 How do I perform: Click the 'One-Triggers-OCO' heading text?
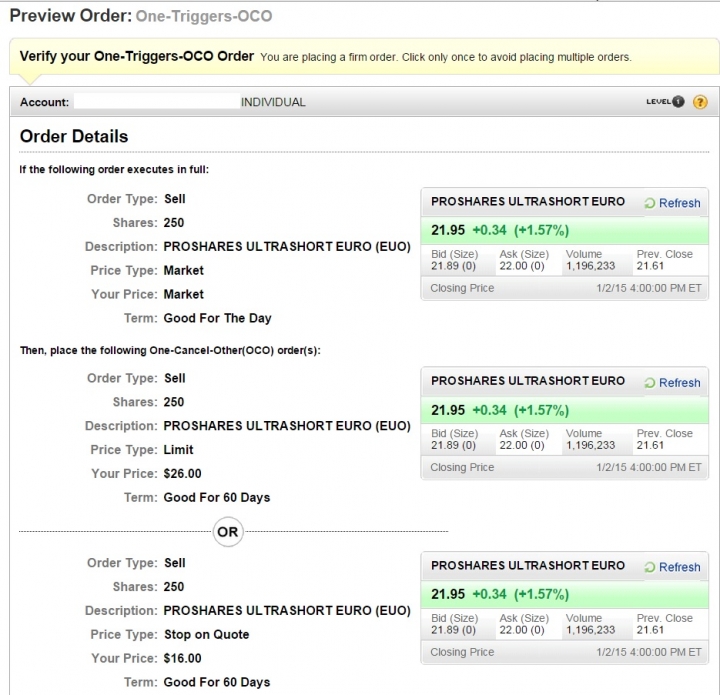pos(204,16)
